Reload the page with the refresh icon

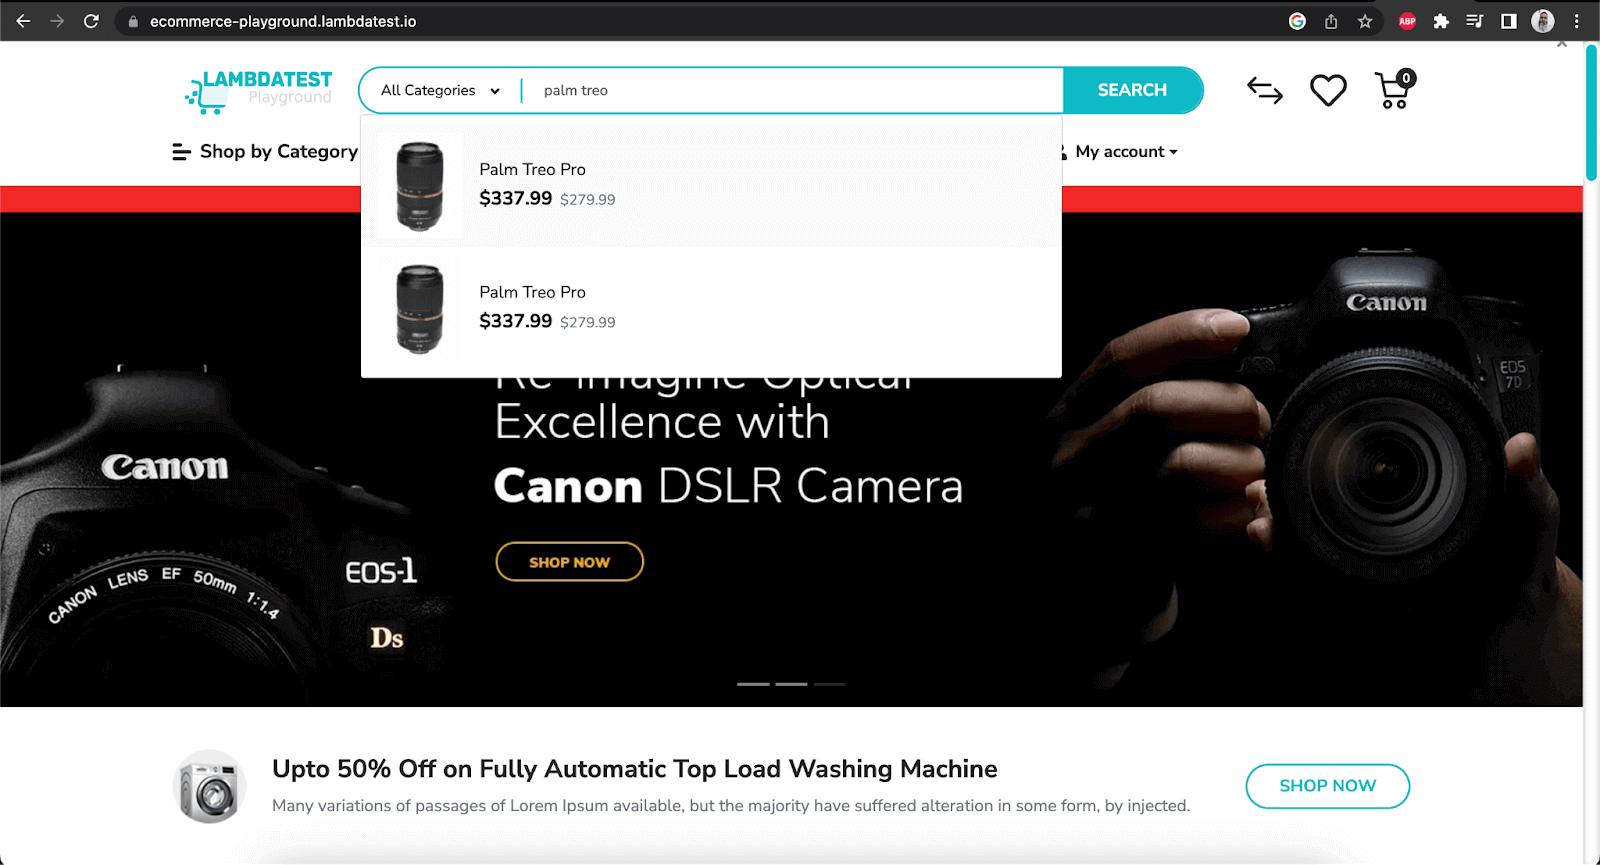[x=91, y=21]
